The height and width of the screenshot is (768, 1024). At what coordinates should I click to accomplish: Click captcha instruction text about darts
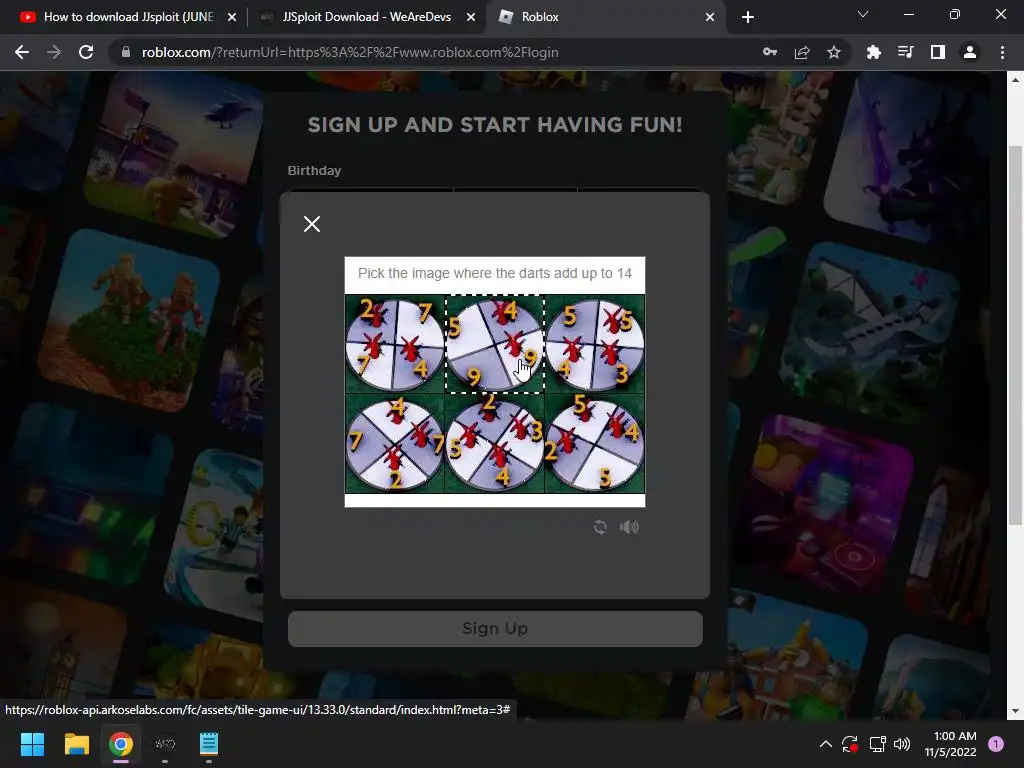coord(495,273)
